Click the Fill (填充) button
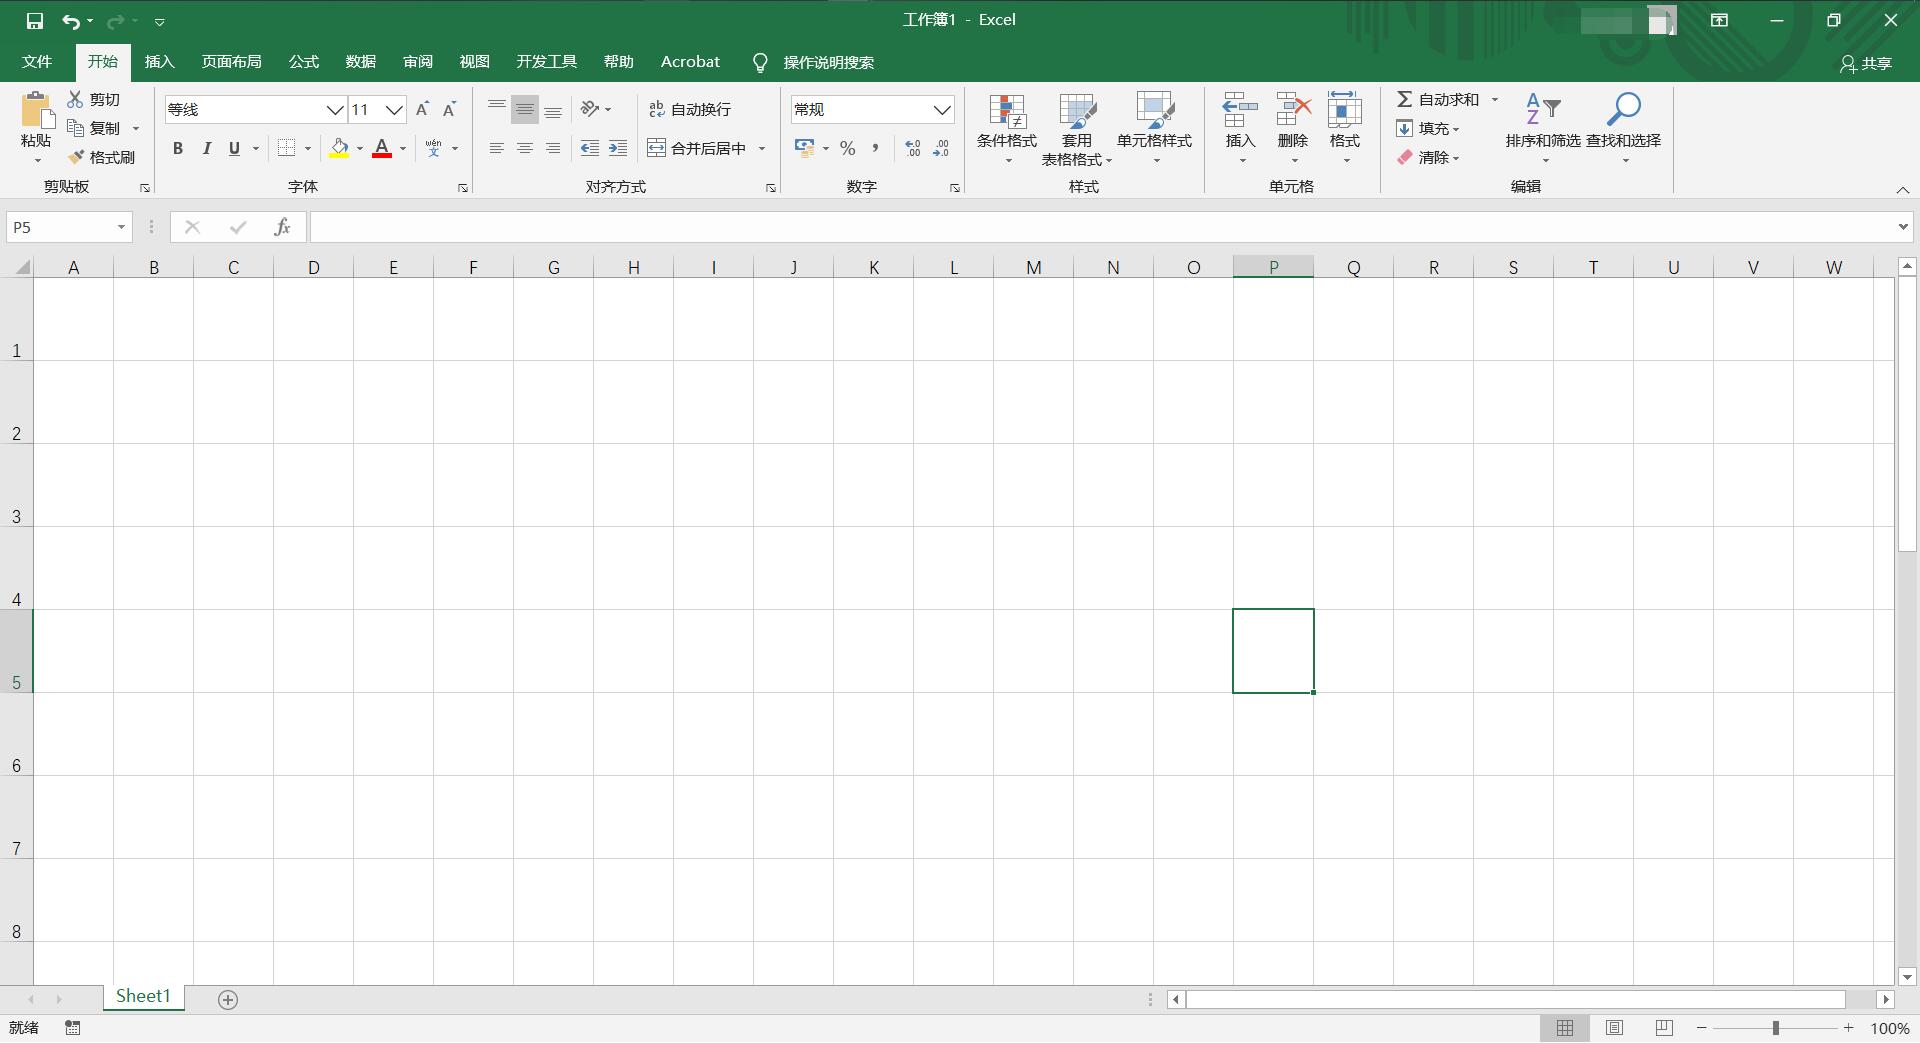 (1428, 128)
